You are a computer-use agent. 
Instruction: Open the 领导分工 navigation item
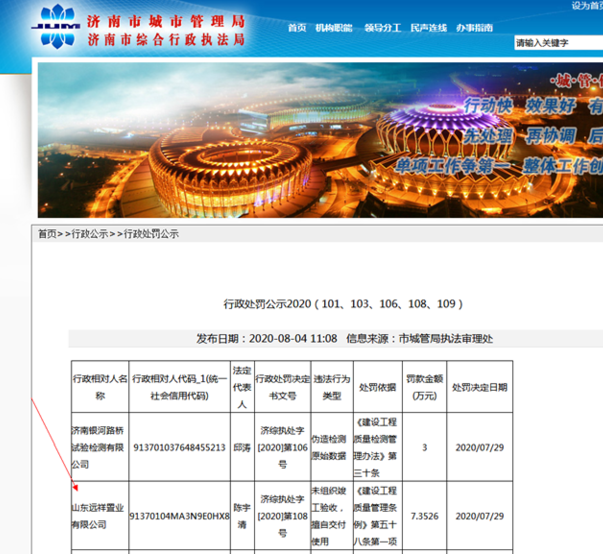click(382, 28)
